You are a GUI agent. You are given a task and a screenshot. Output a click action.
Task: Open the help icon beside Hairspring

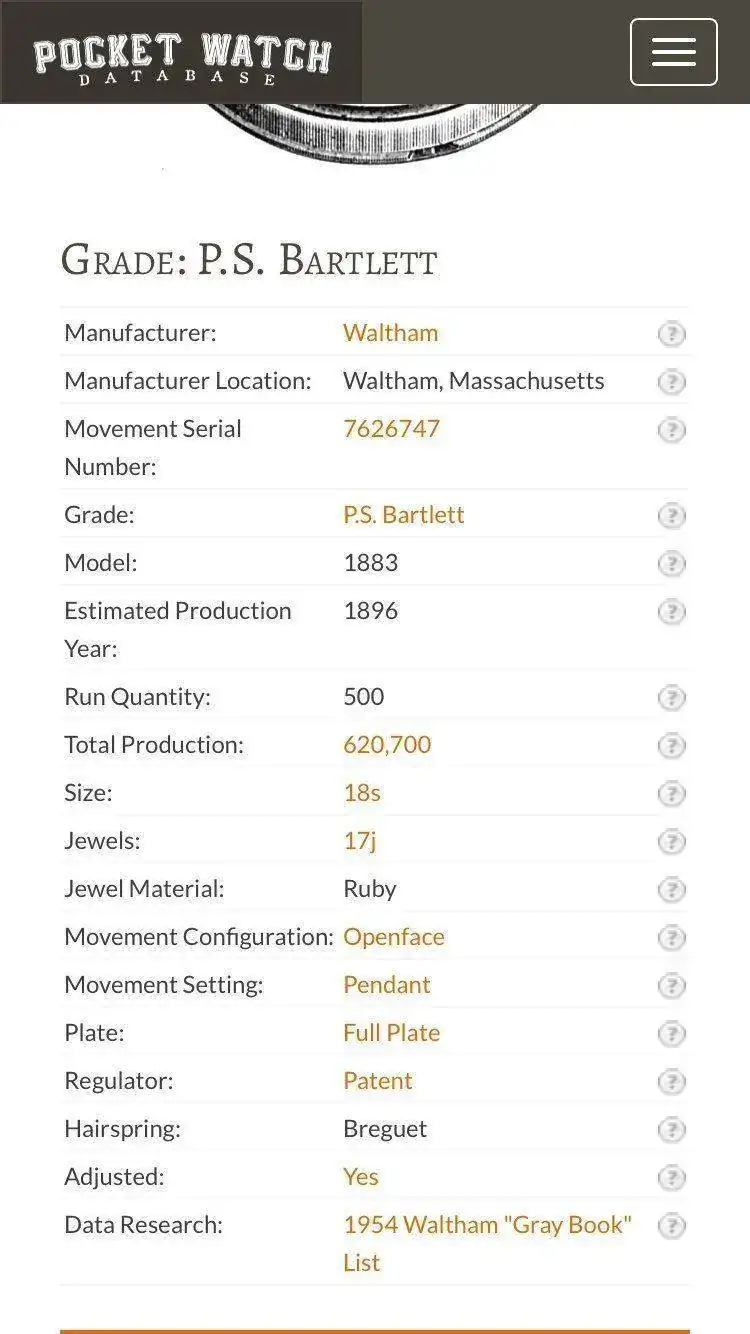click(x=672, y=1130)
